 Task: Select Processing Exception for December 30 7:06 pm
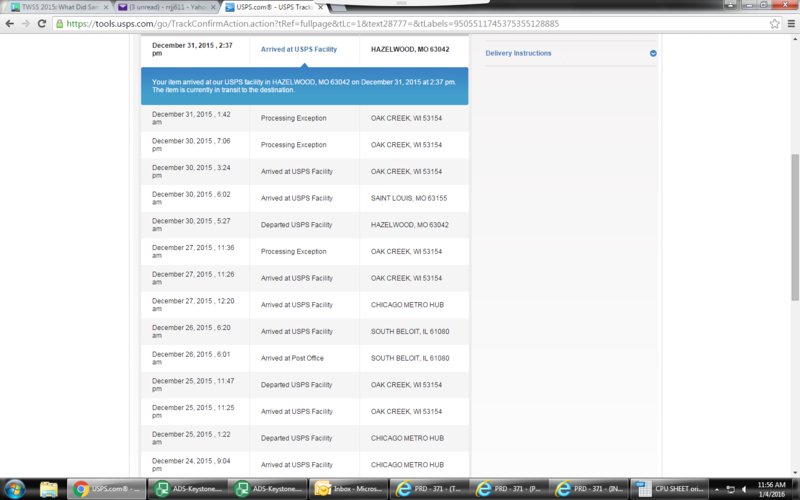[293, 145]
